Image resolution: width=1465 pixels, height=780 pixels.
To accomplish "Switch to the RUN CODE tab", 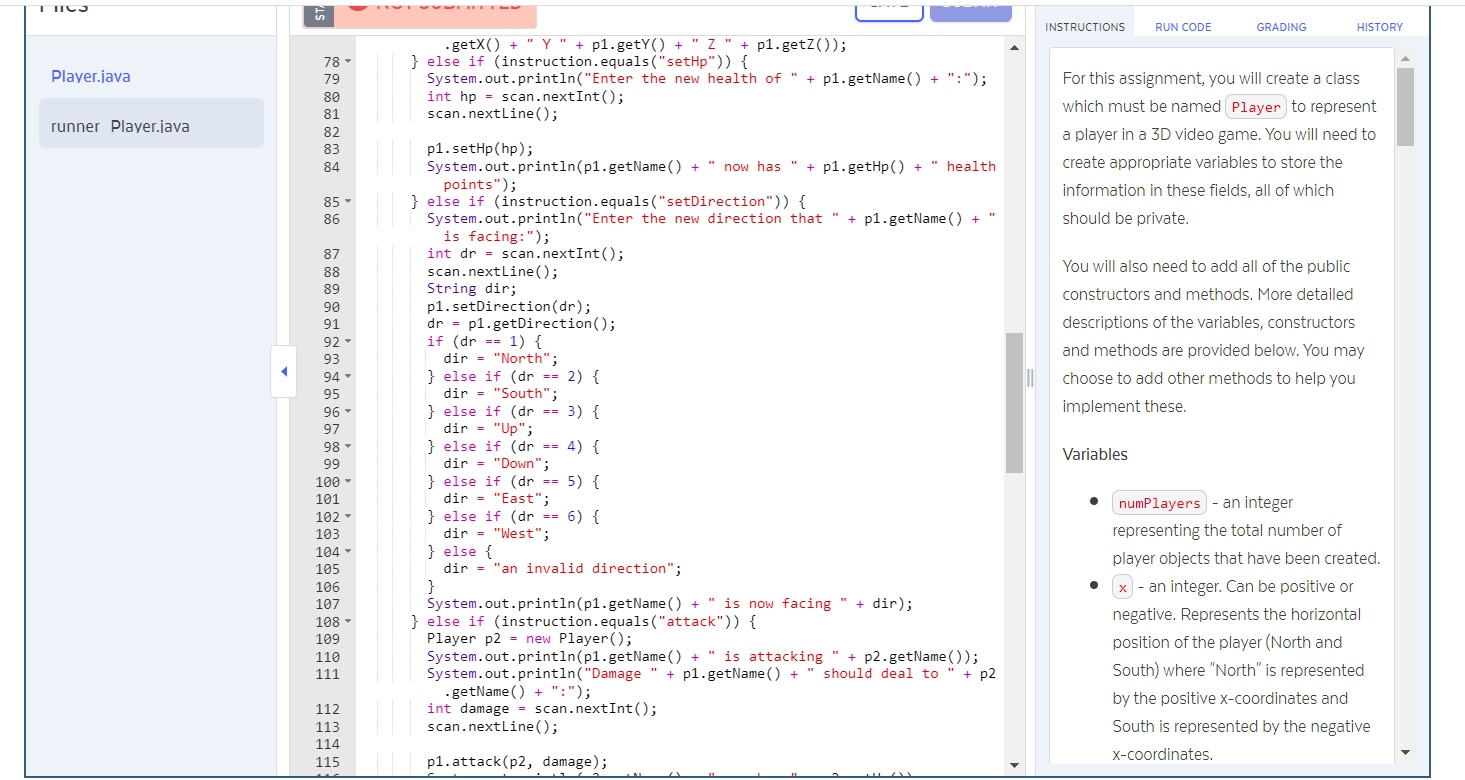I will point(1183,27).
